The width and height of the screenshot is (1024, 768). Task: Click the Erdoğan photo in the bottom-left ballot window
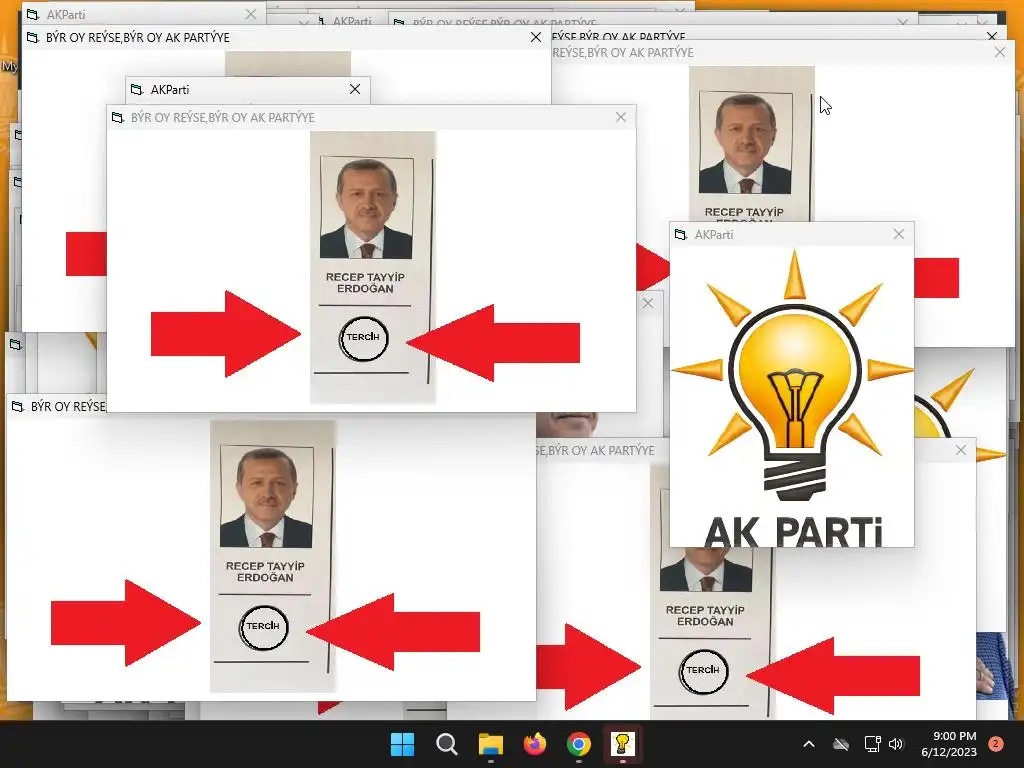(x=266, y=497)
